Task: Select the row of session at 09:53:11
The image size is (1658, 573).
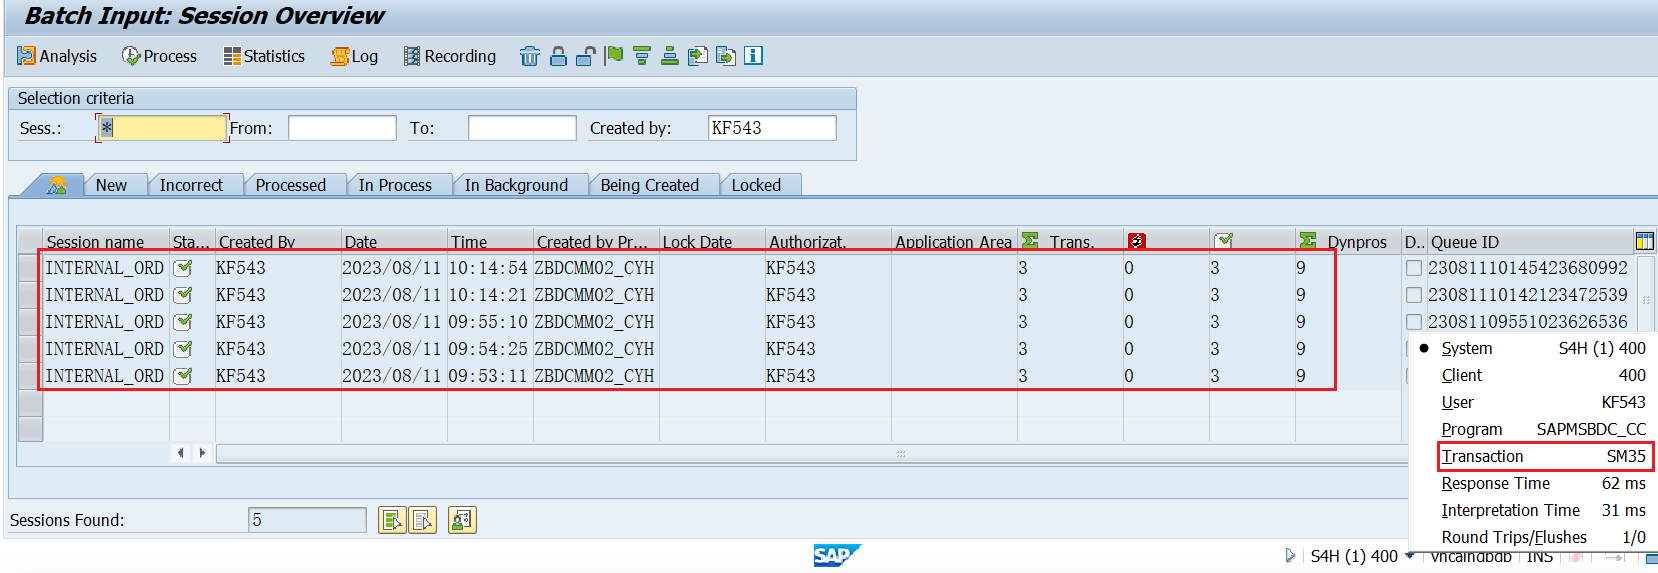Action: 30,376
